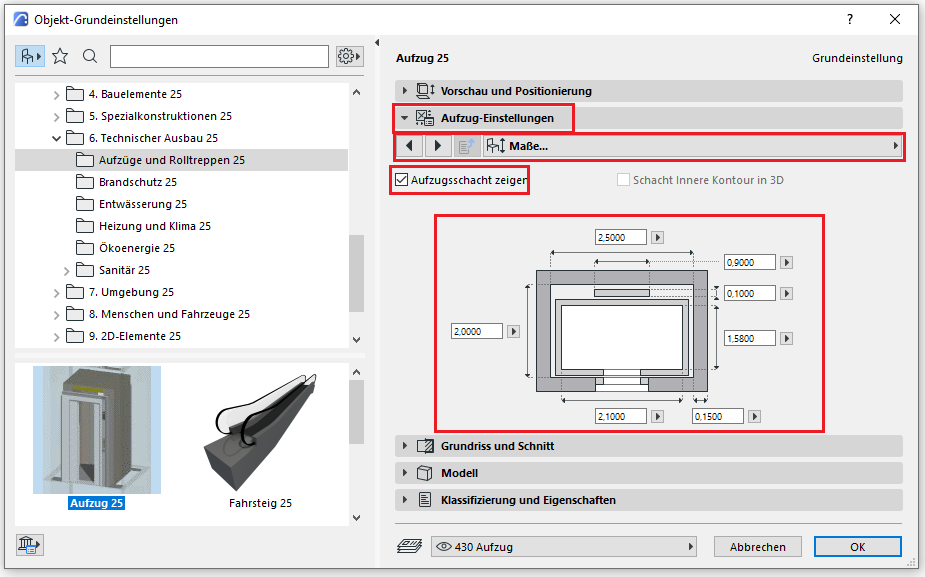Go to next settings page arrow

(x=437, y=146)
